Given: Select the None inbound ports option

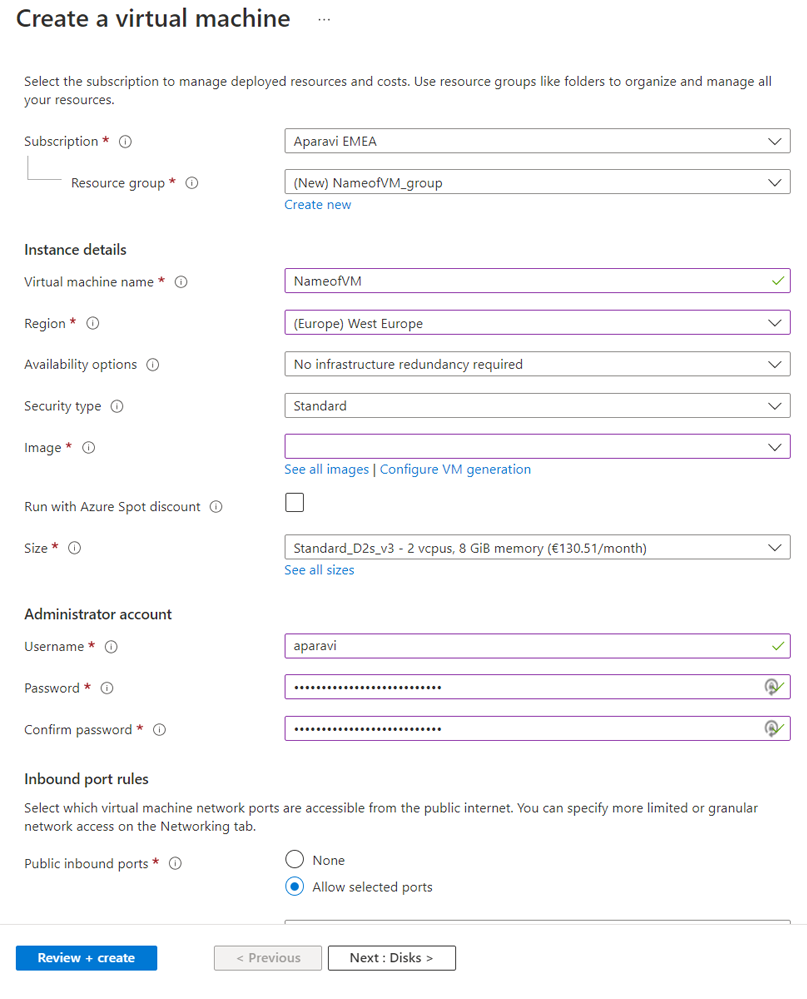Looking at the screenshot, I should (x=294, y=860).
